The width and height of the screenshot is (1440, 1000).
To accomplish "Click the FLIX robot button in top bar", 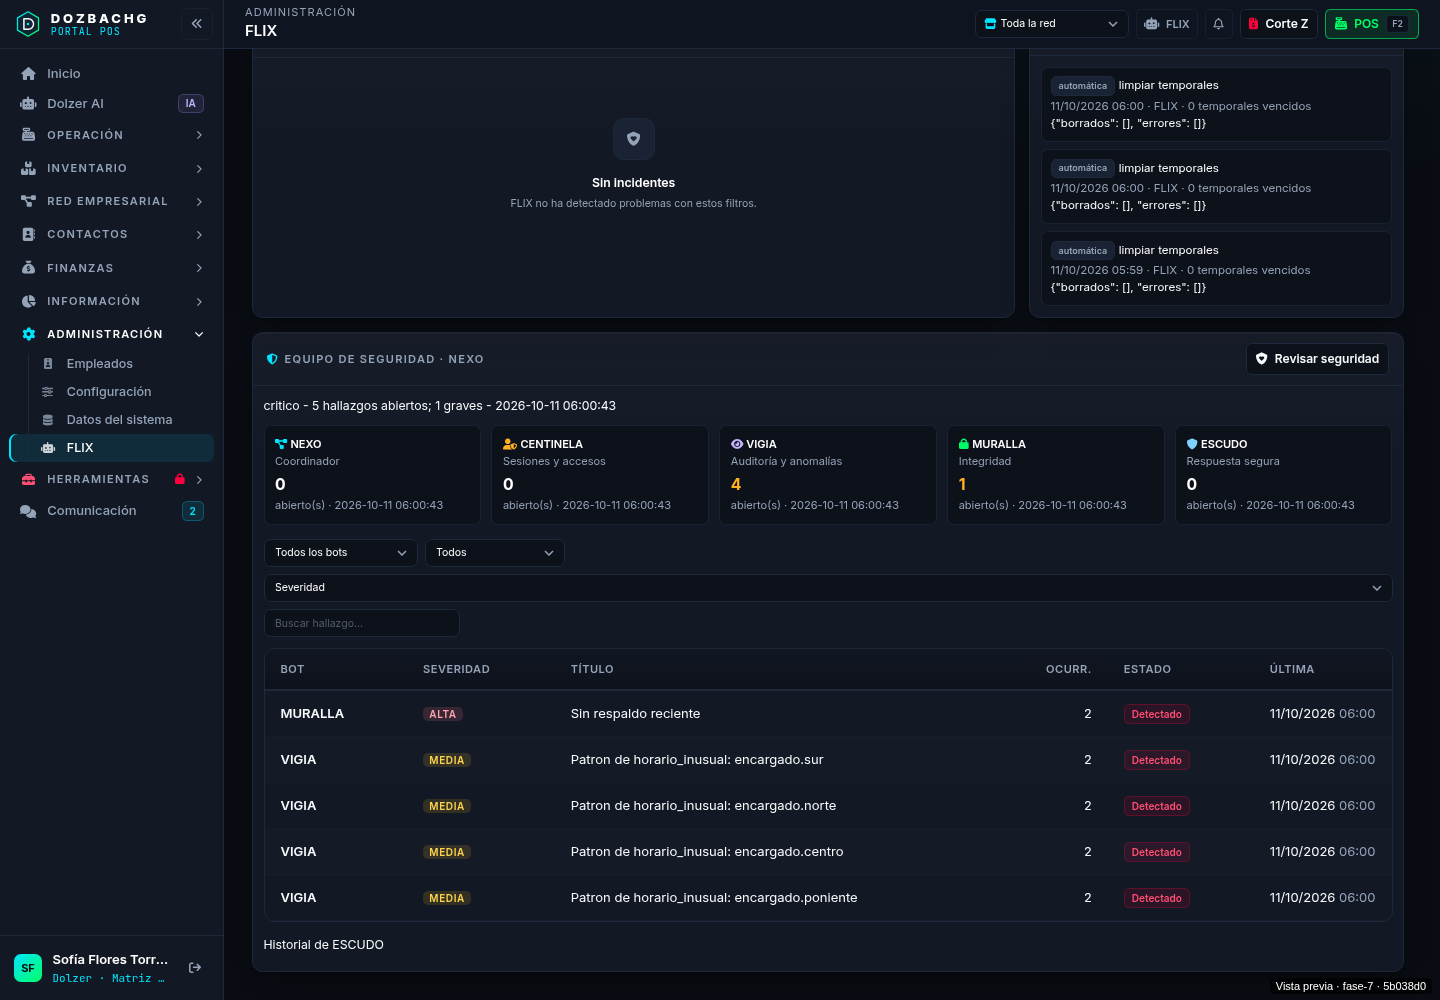I will point(1167,24).
